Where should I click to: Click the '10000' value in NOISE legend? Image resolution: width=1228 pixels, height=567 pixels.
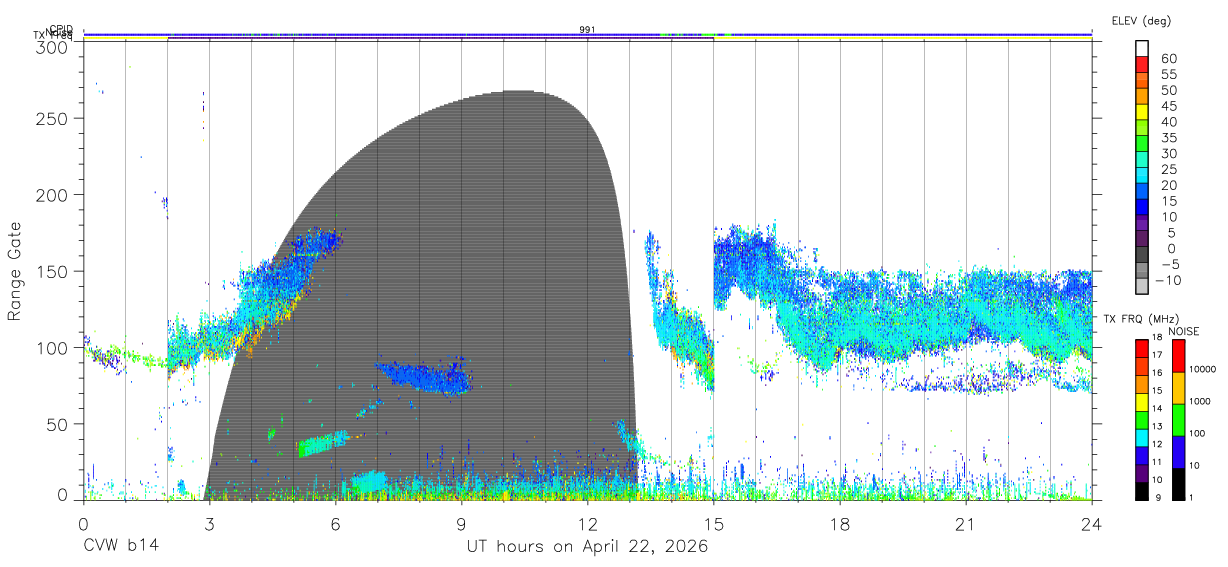click(1203, 369)
